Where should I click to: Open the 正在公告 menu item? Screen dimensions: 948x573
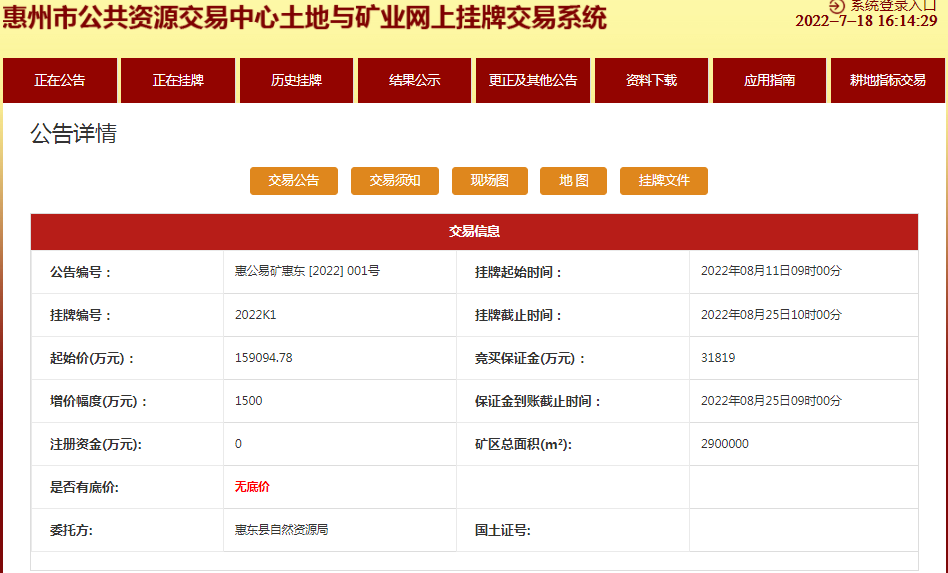(60, 81)
